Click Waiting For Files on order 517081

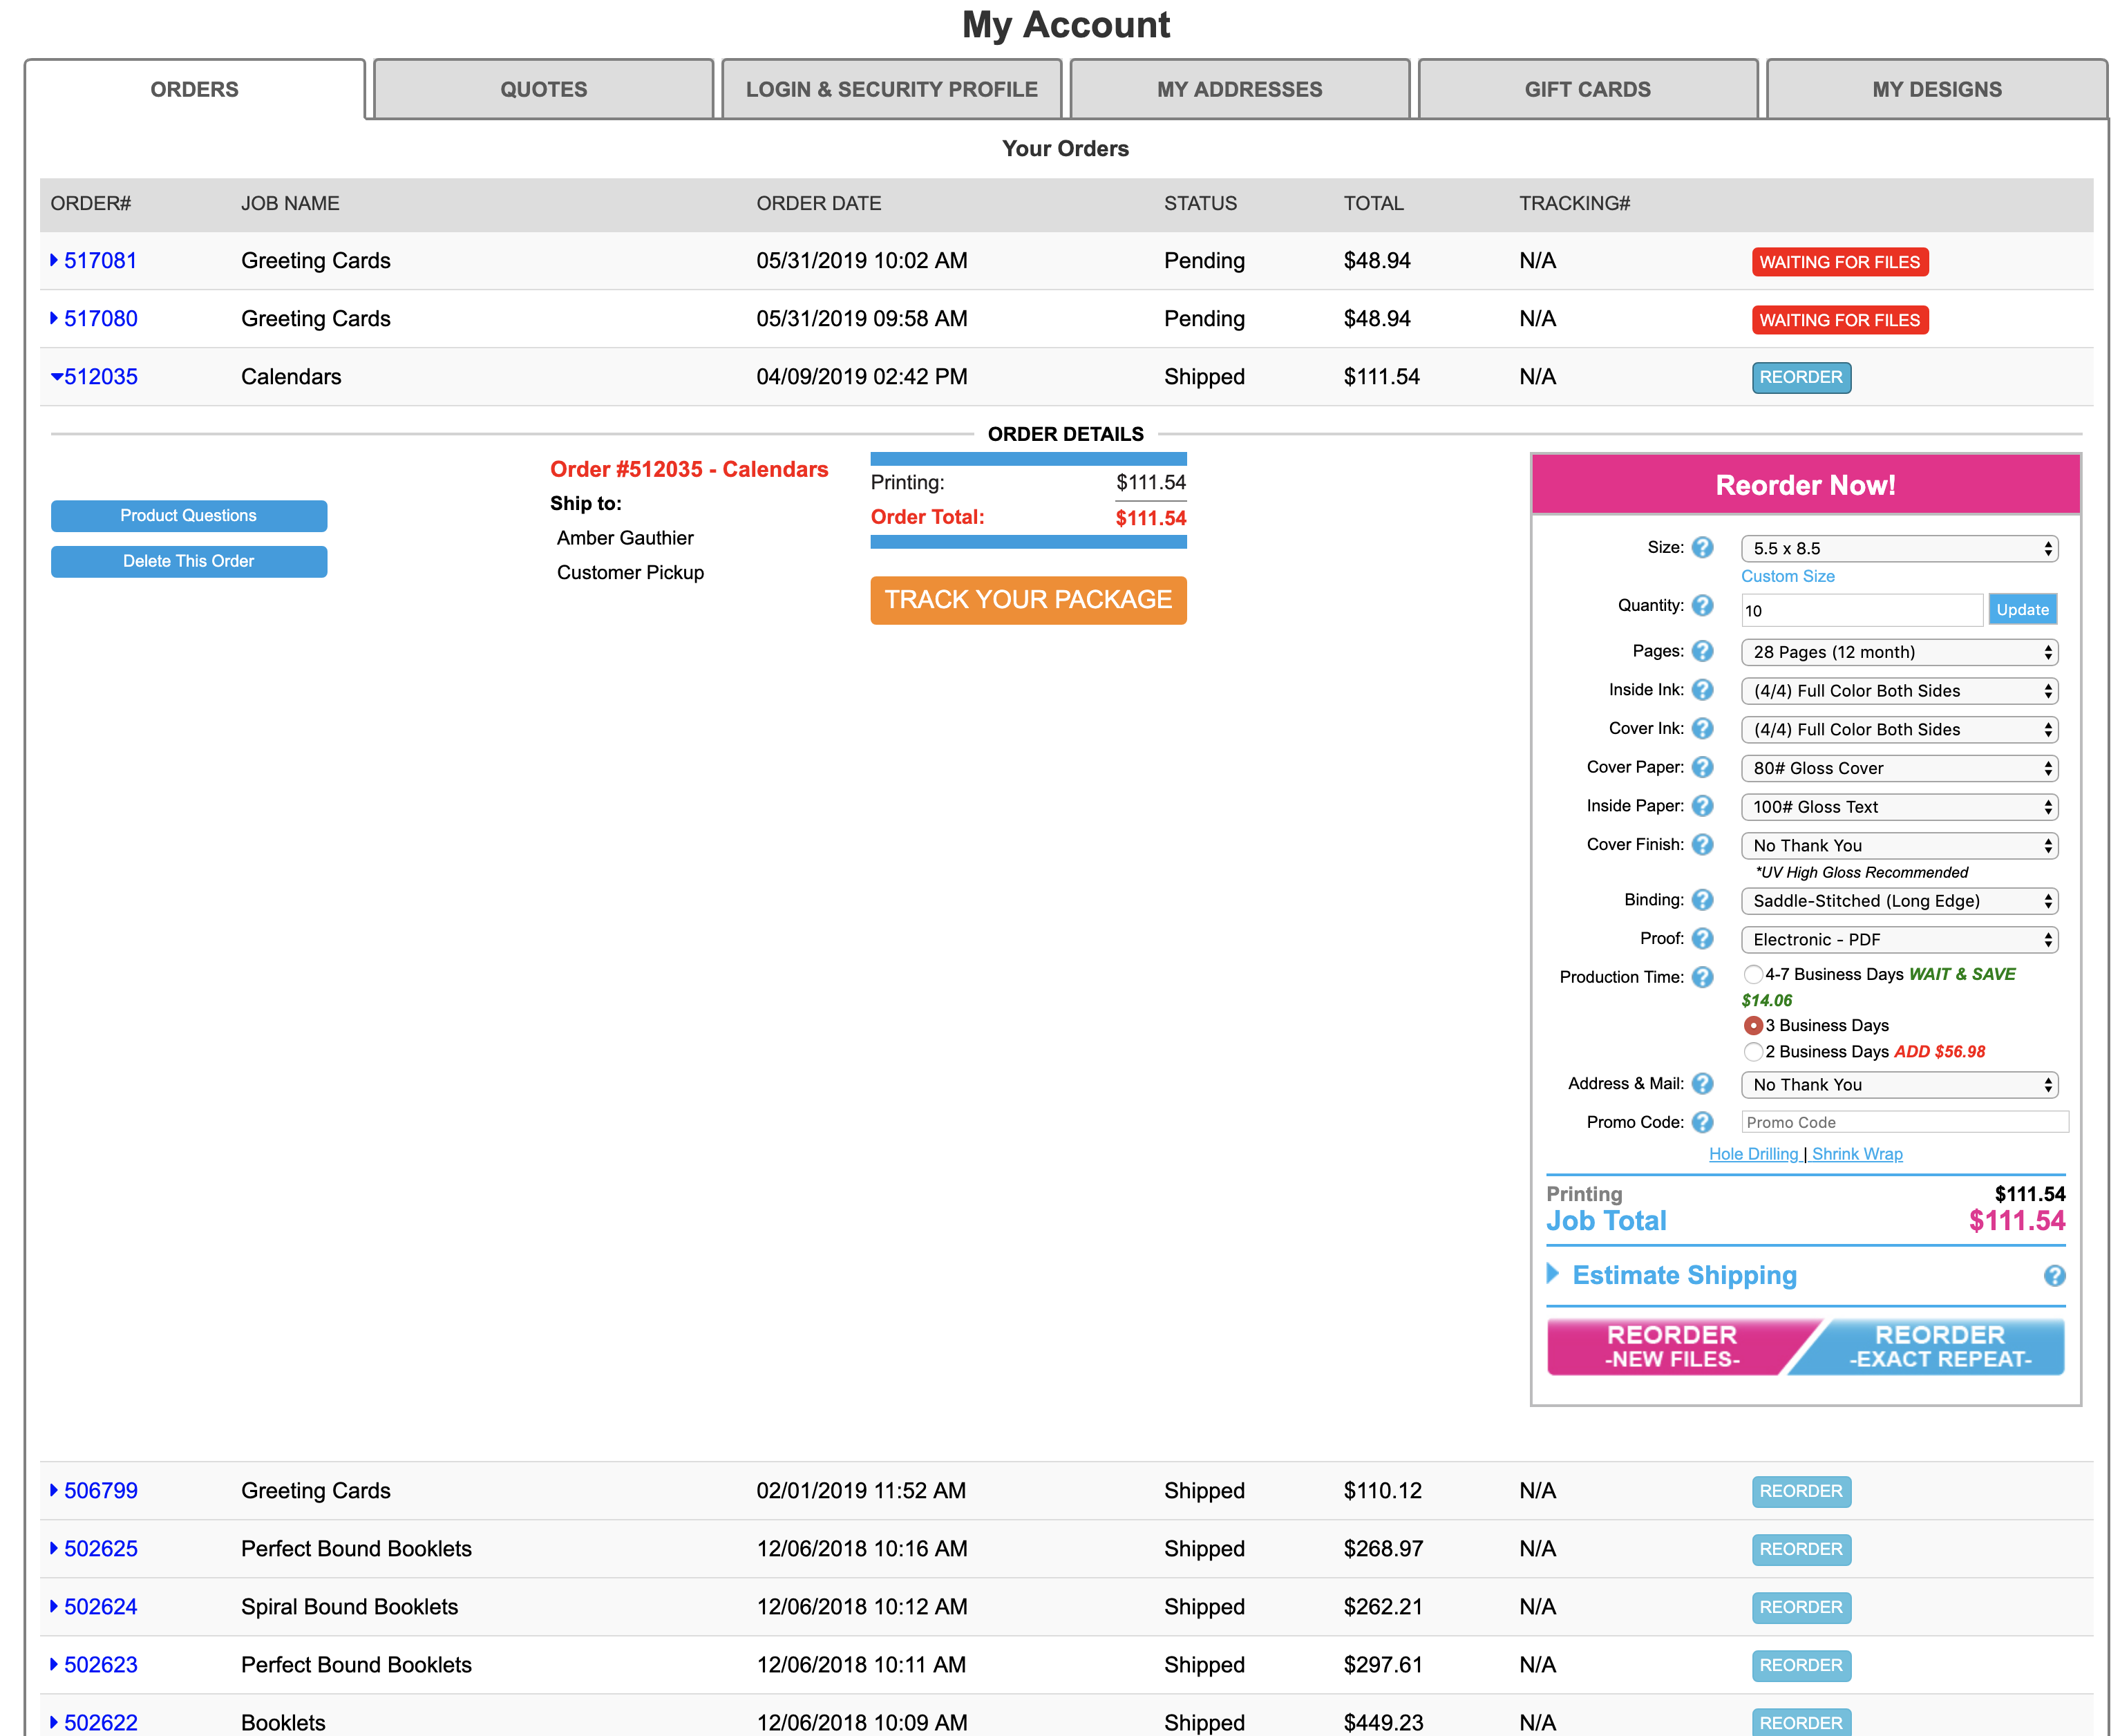pyautogui.click(x=1840, y=262)
